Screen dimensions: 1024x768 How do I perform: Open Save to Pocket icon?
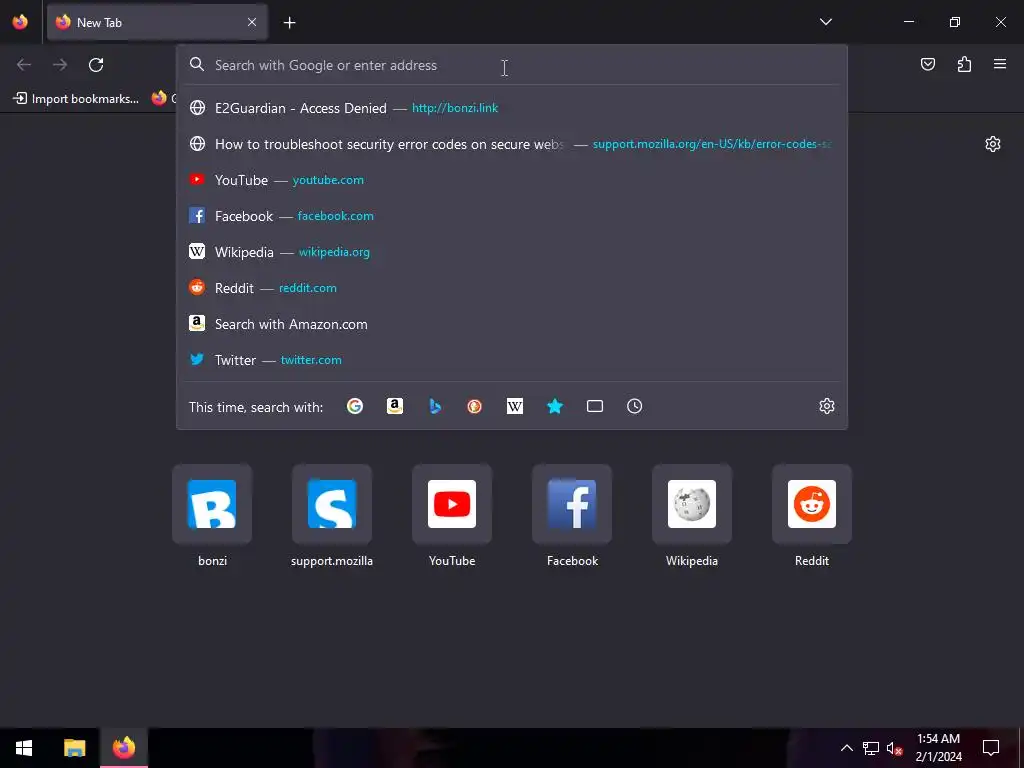coord(927,64)
